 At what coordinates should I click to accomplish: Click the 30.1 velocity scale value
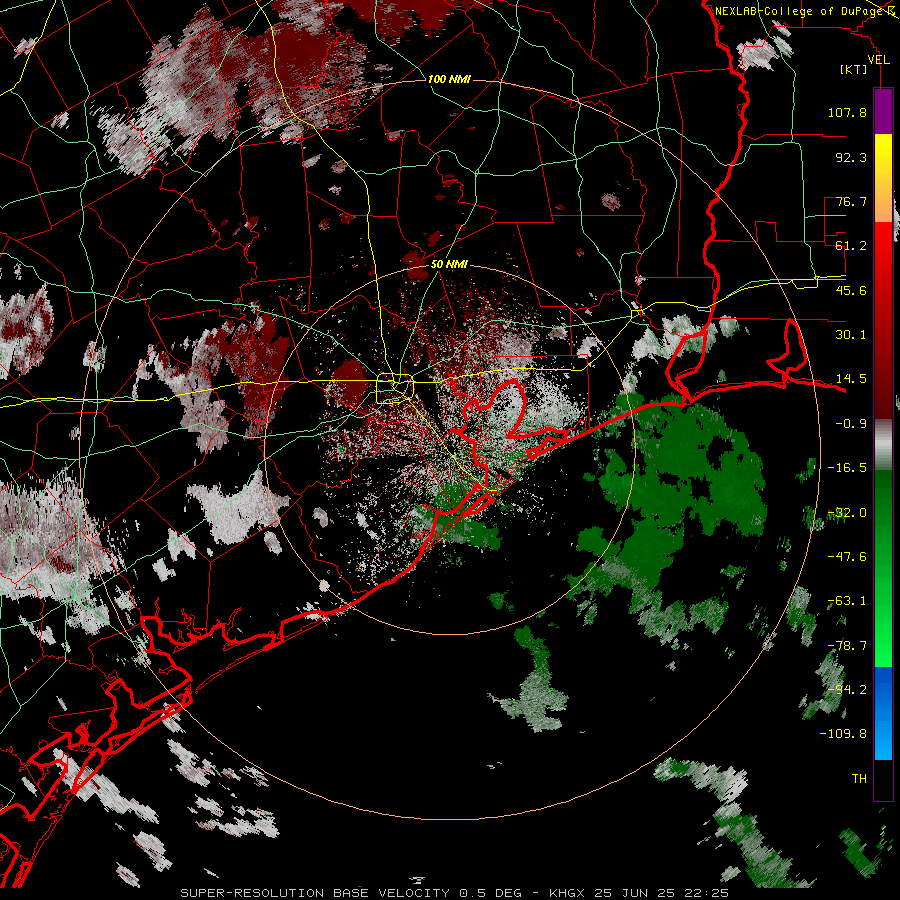pyautogui.click(x=851, y=335)
